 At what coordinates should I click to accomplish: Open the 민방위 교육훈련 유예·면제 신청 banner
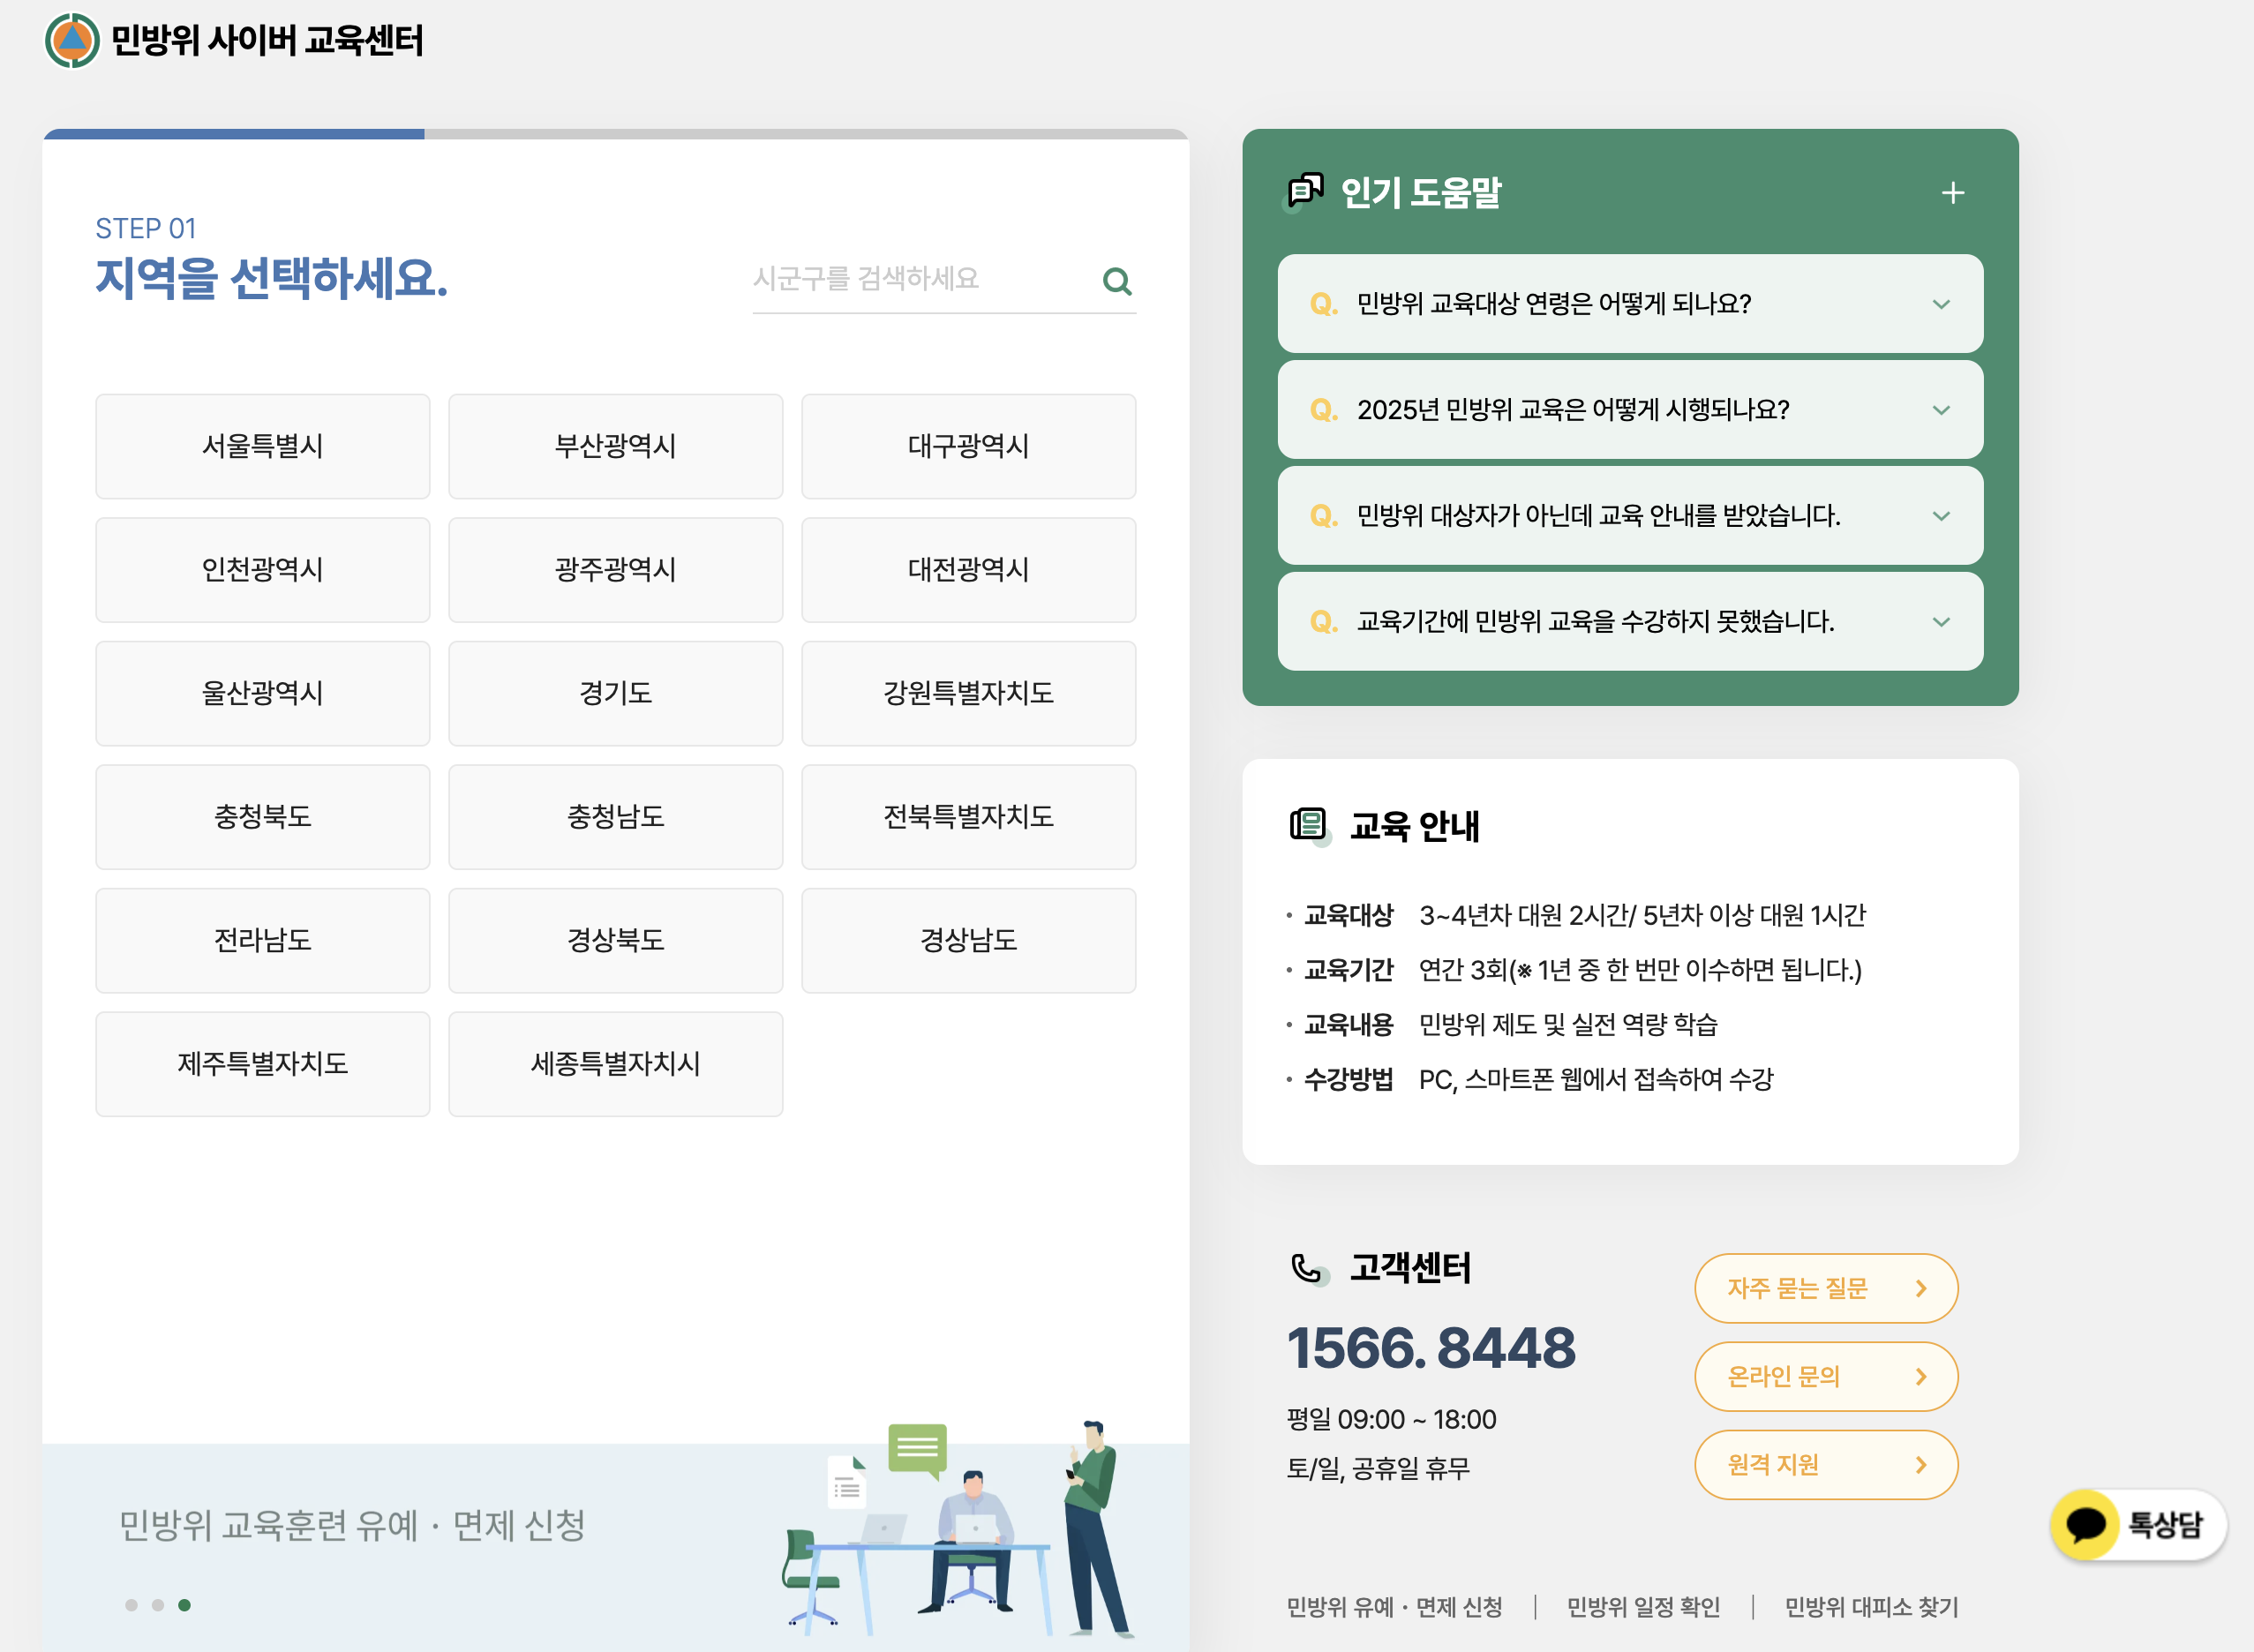pos(355,1526)
